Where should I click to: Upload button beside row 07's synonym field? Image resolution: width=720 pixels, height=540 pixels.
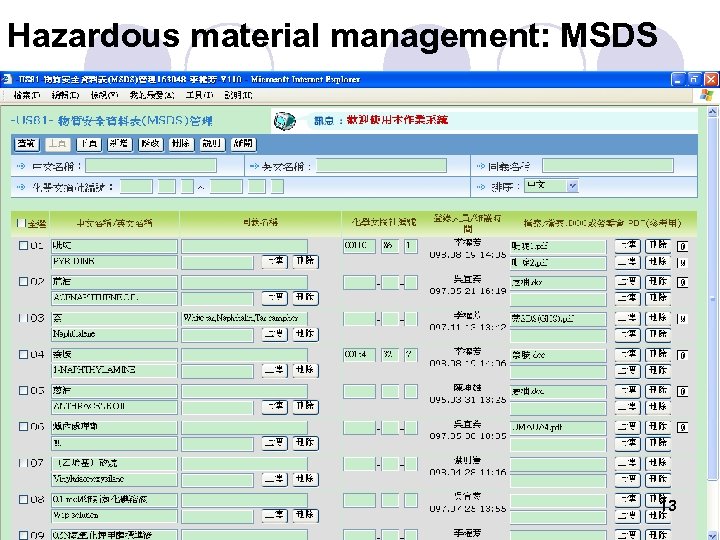275,479
